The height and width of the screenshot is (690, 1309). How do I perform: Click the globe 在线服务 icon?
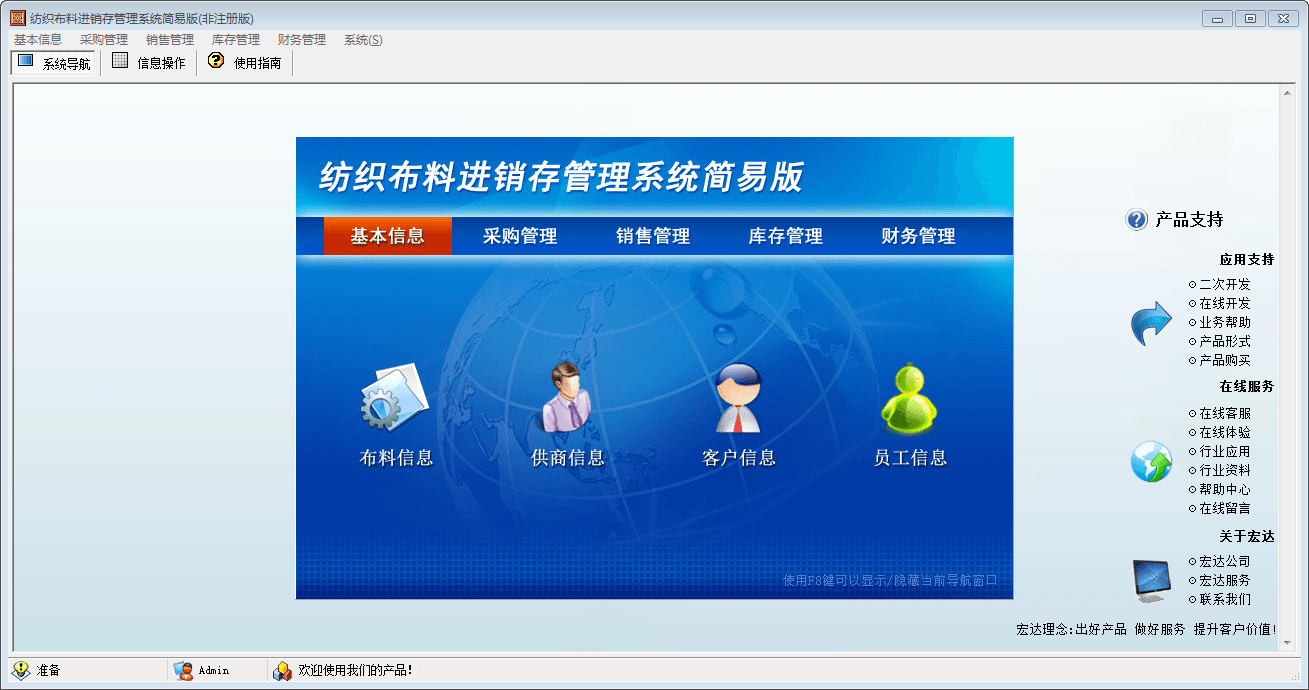tap(1151, 462)
